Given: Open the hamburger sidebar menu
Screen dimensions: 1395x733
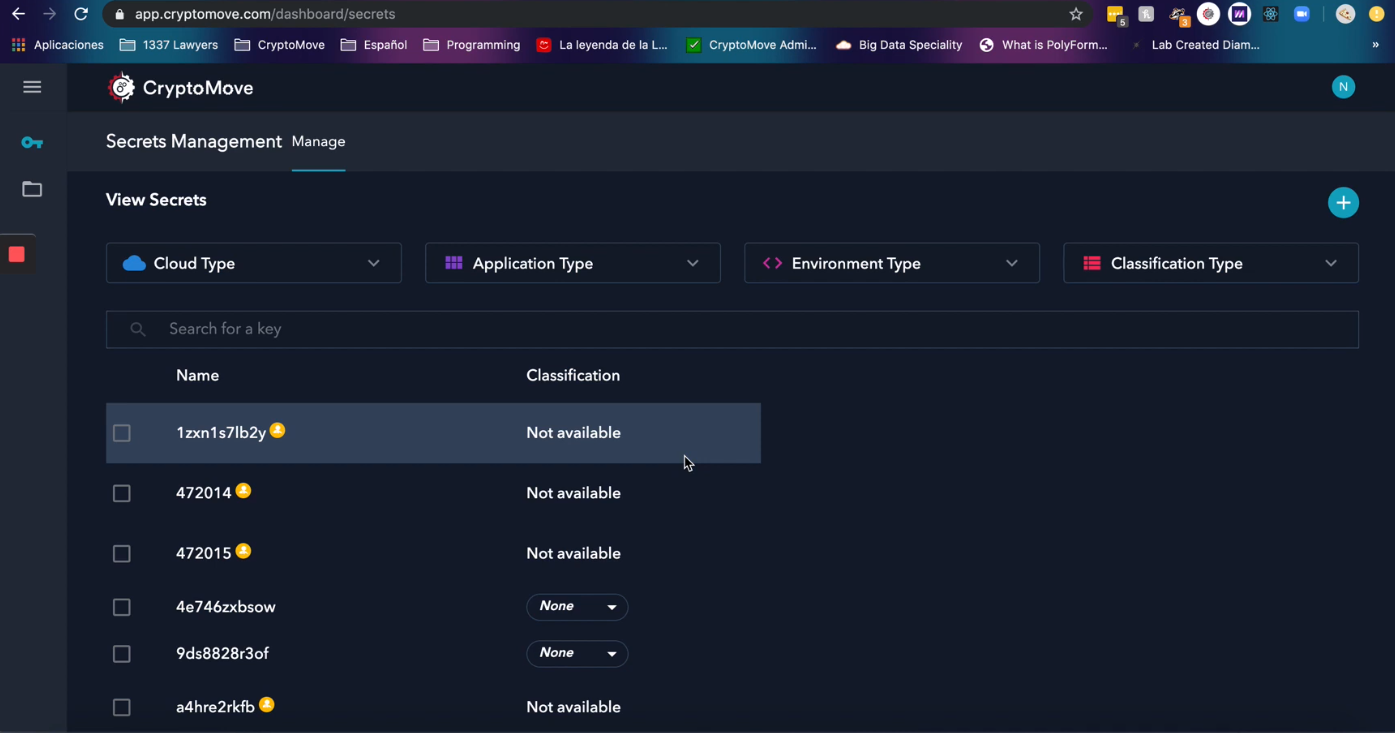Looking at the screenshot, I should 32,87.
